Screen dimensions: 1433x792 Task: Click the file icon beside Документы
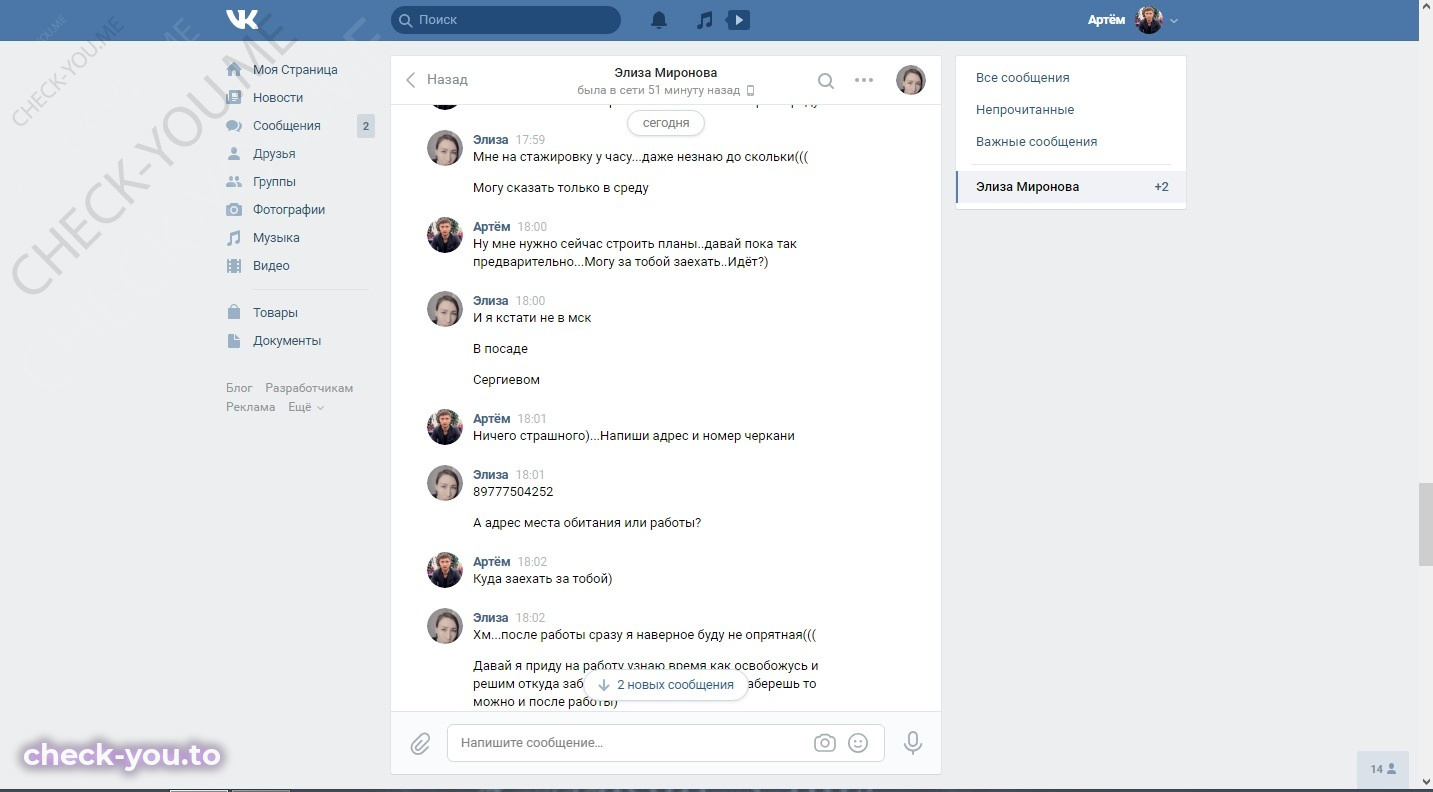click(234, 341)
